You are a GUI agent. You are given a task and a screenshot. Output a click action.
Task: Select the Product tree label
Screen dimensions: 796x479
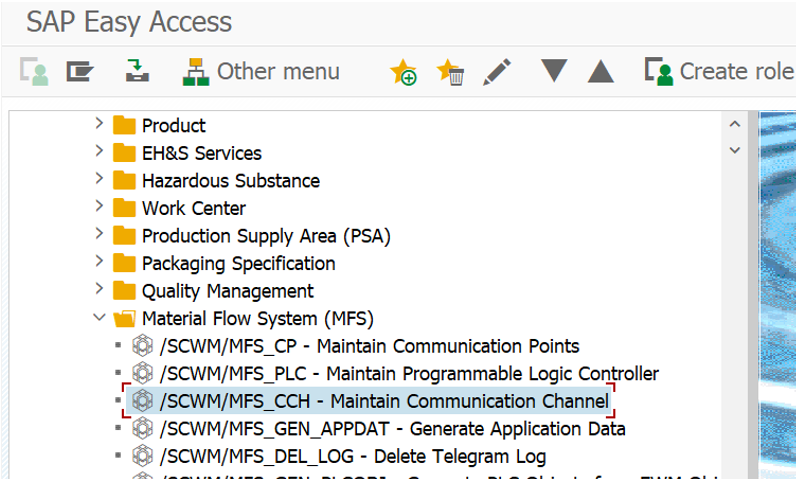coord(174,125)
